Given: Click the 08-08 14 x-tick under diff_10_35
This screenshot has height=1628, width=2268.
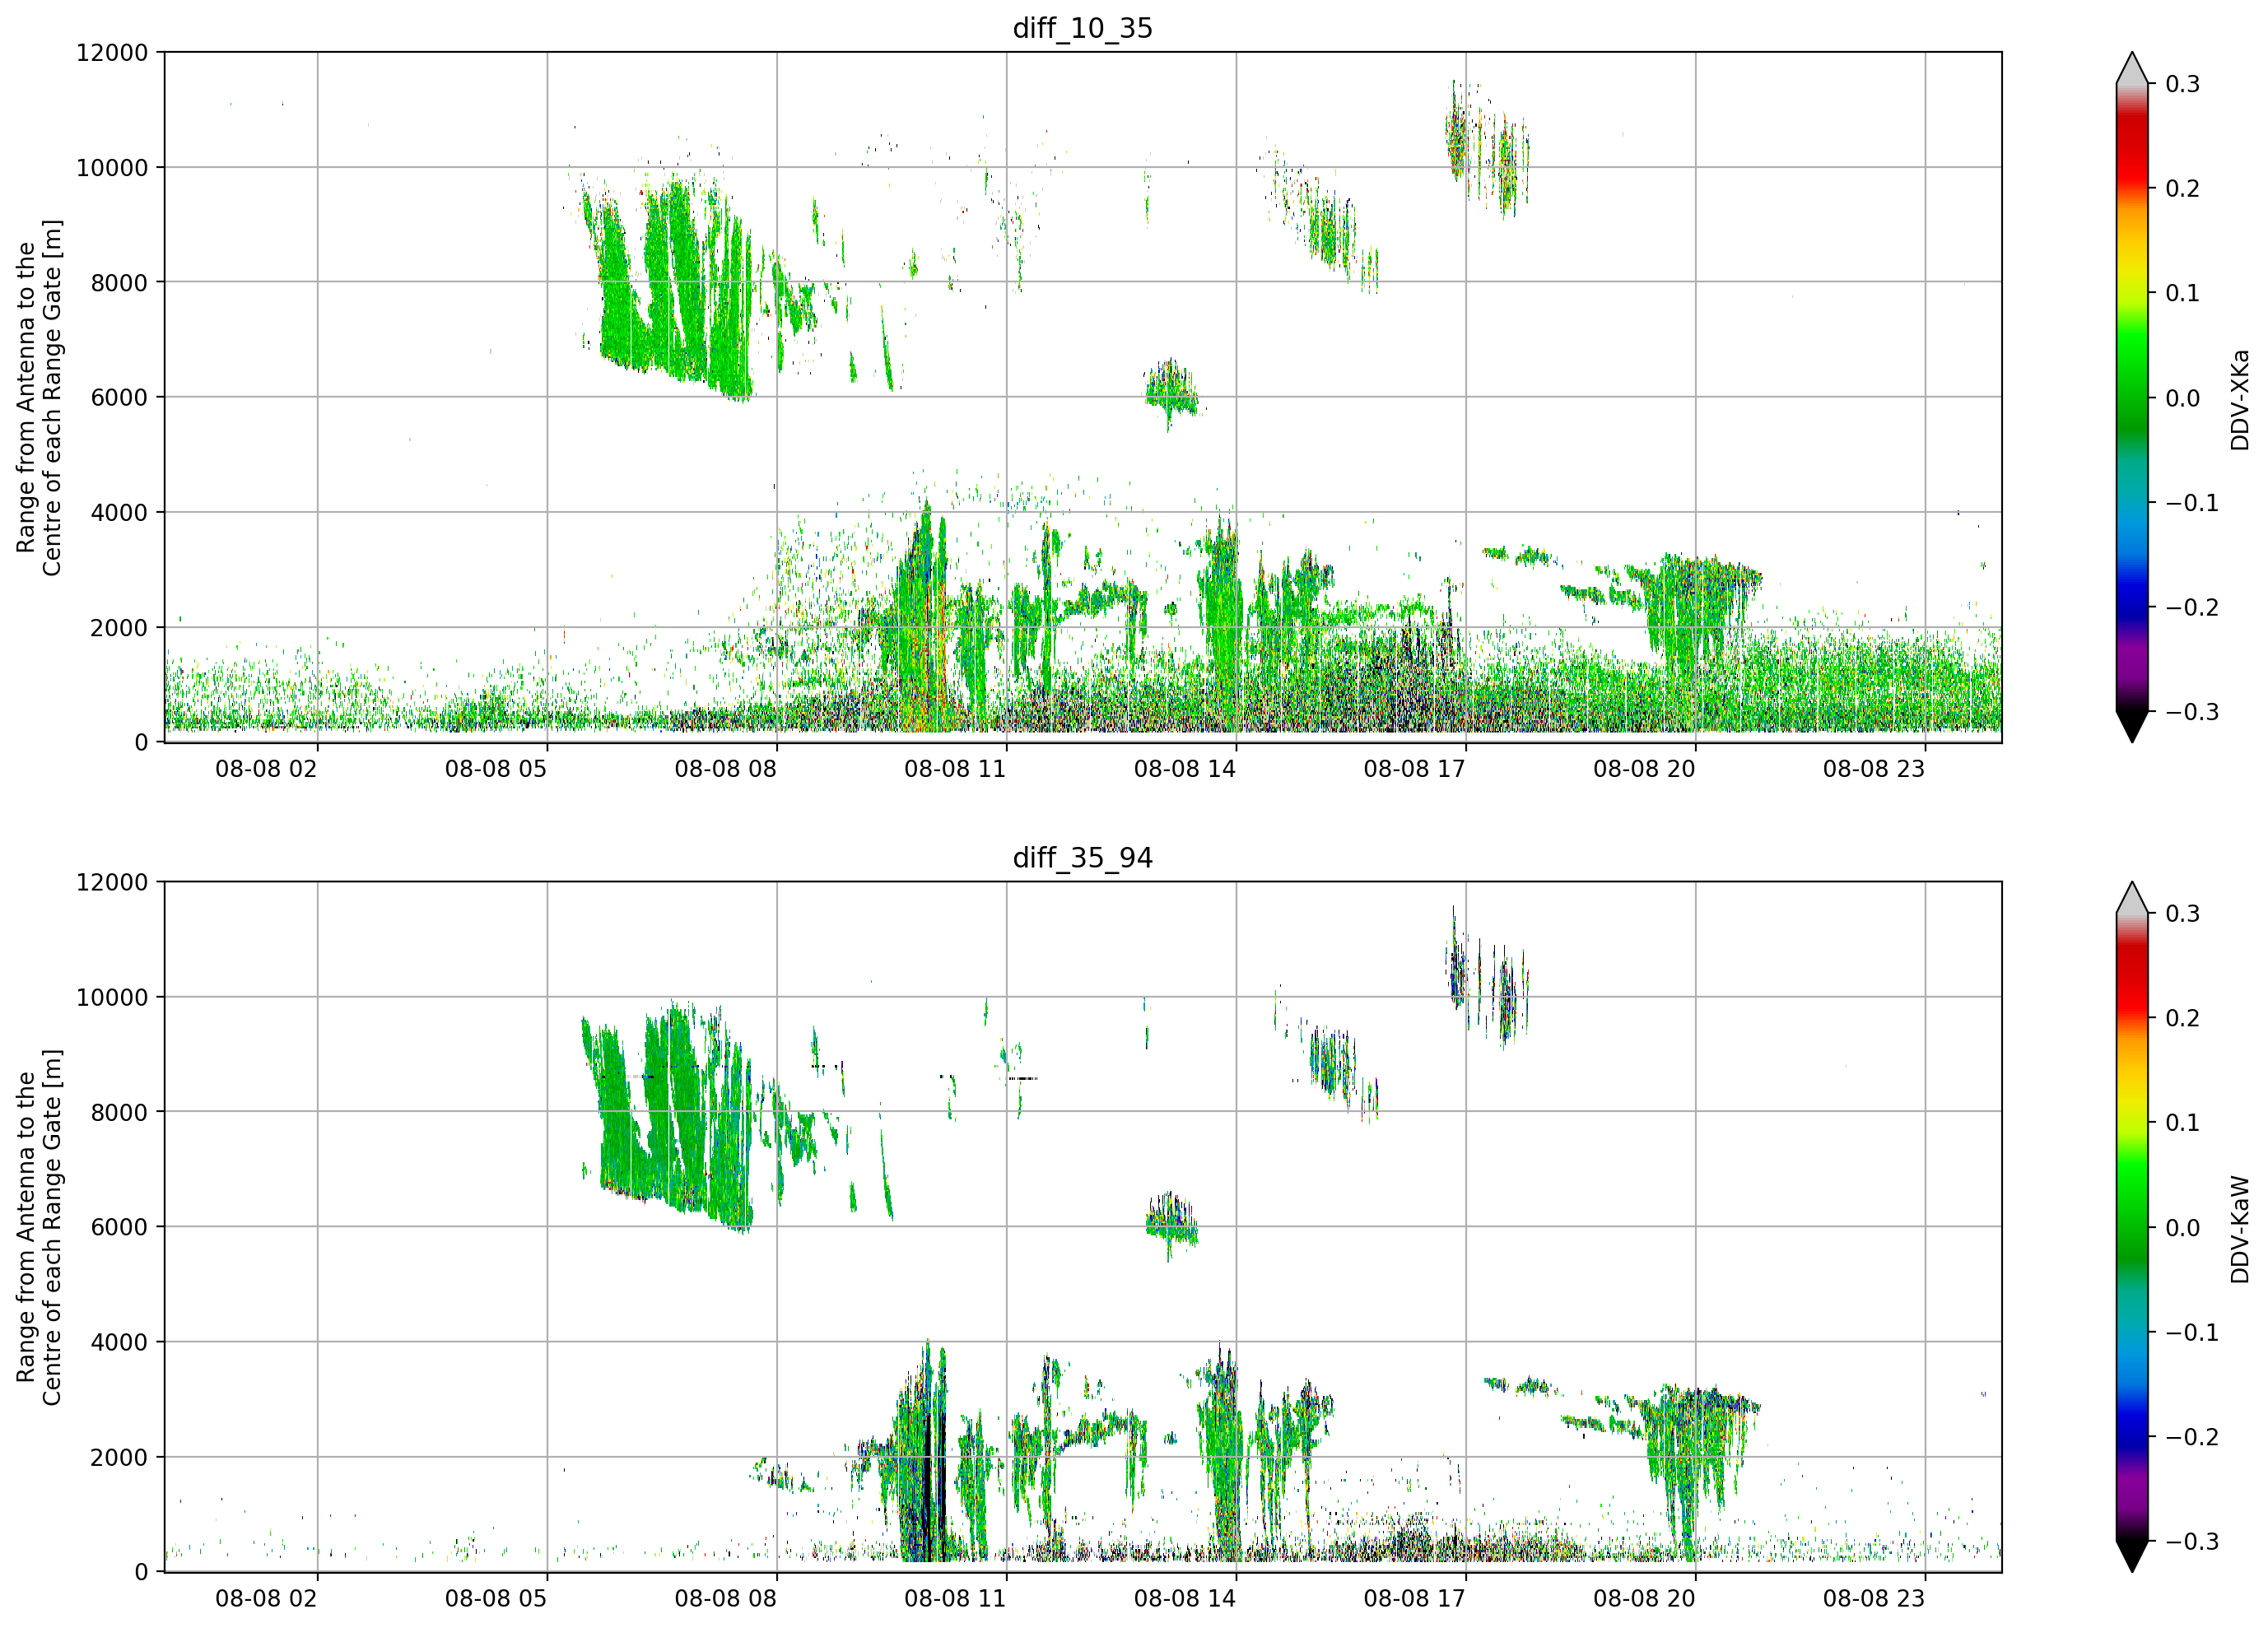Looking at the screenshot, I should point(1185,769).
